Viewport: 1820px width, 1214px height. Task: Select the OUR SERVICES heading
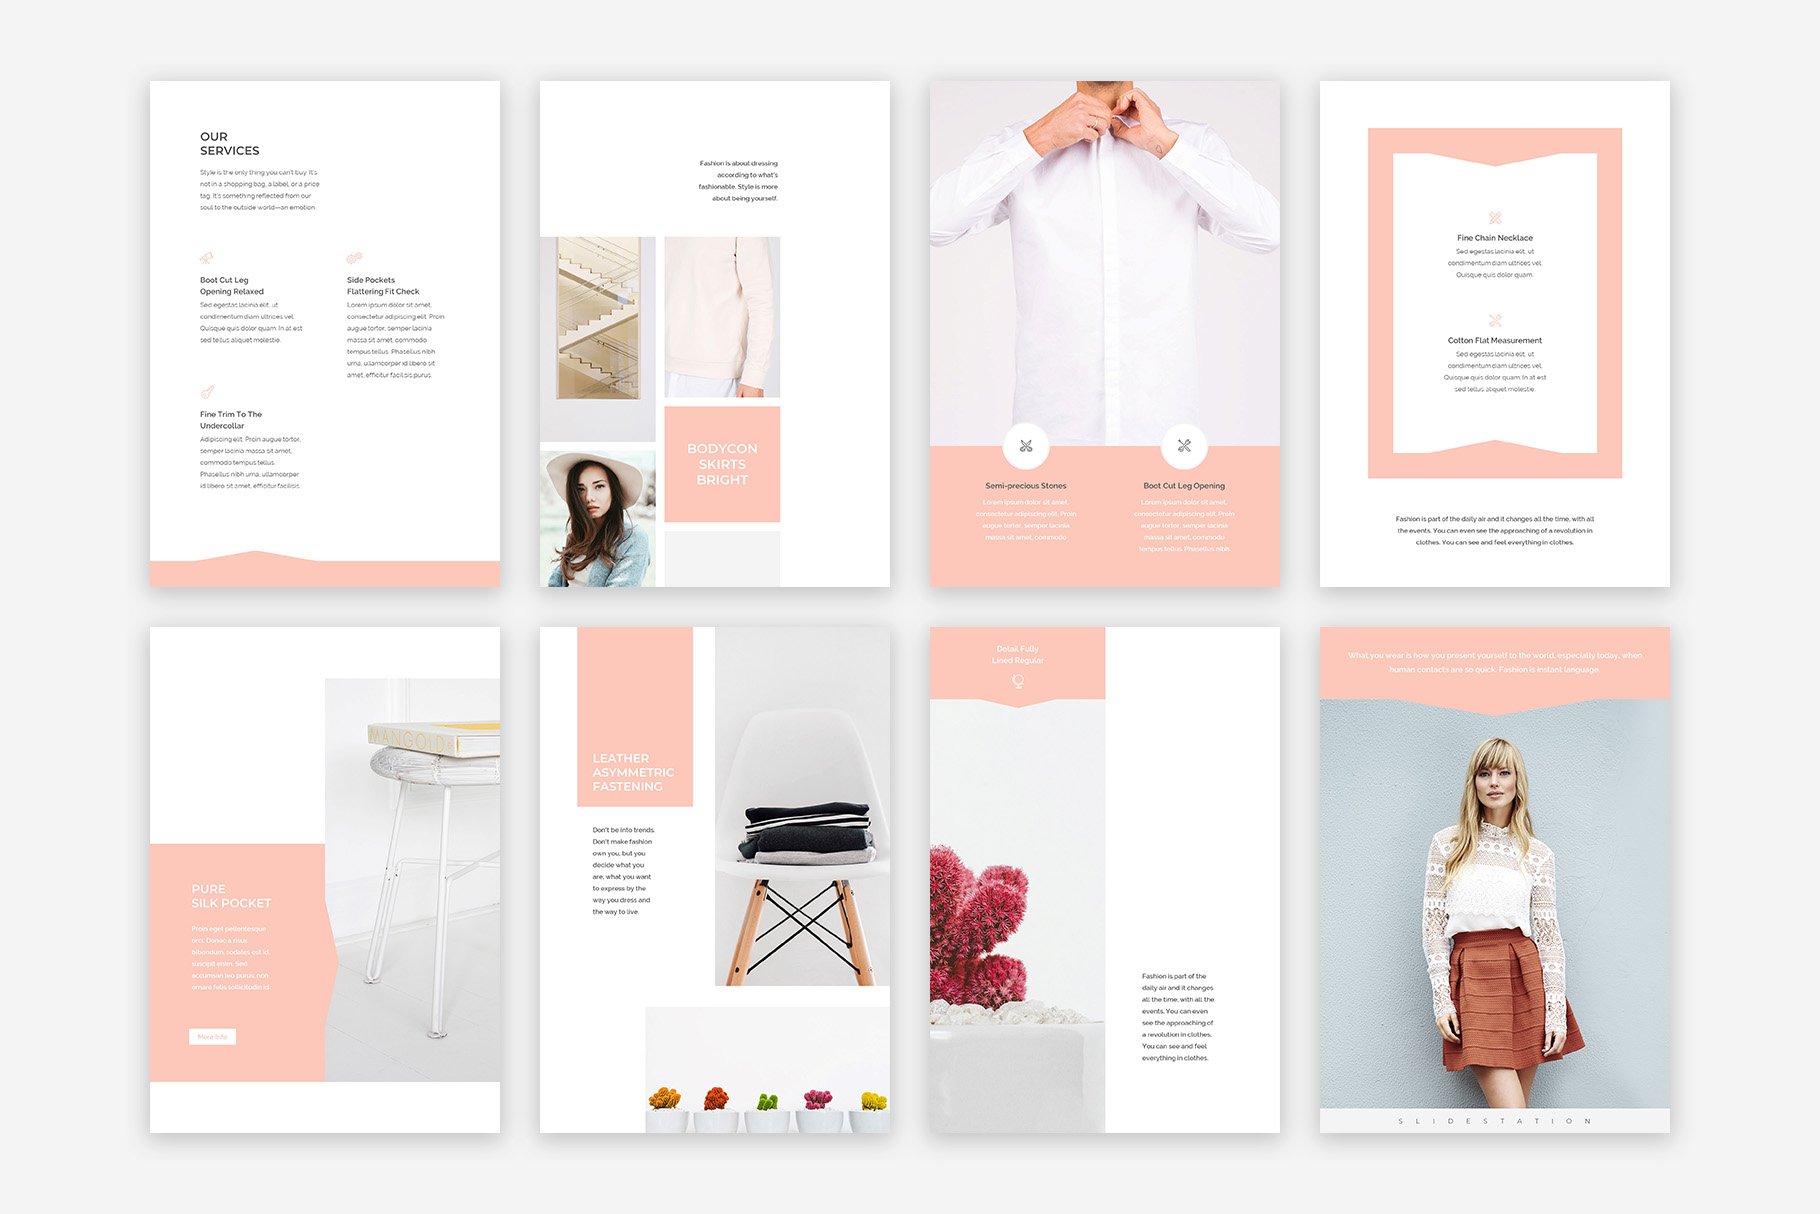pyautogui.click(x=228, y=143)
